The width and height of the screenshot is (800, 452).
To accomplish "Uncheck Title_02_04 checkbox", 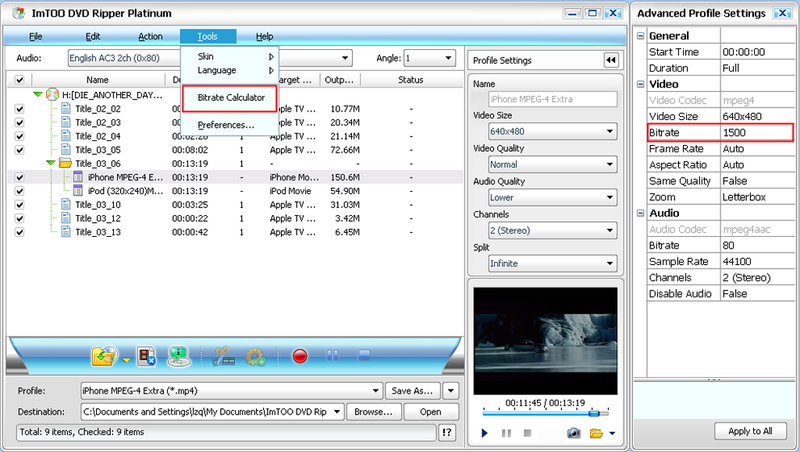I will click(19, 136).
